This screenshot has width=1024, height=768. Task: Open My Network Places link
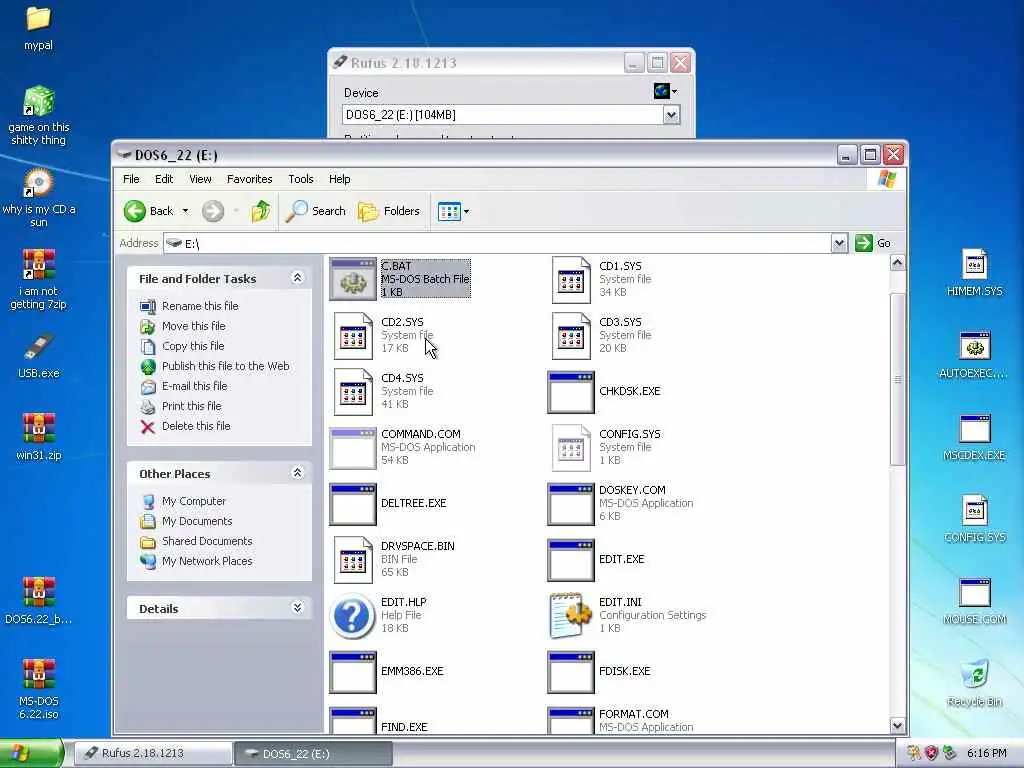(207, 561)
